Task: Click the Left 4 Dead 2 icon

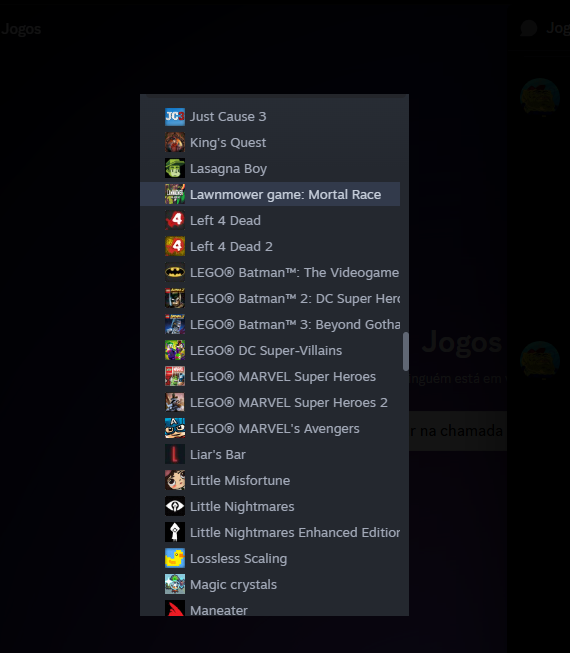Action: (175, 247)
